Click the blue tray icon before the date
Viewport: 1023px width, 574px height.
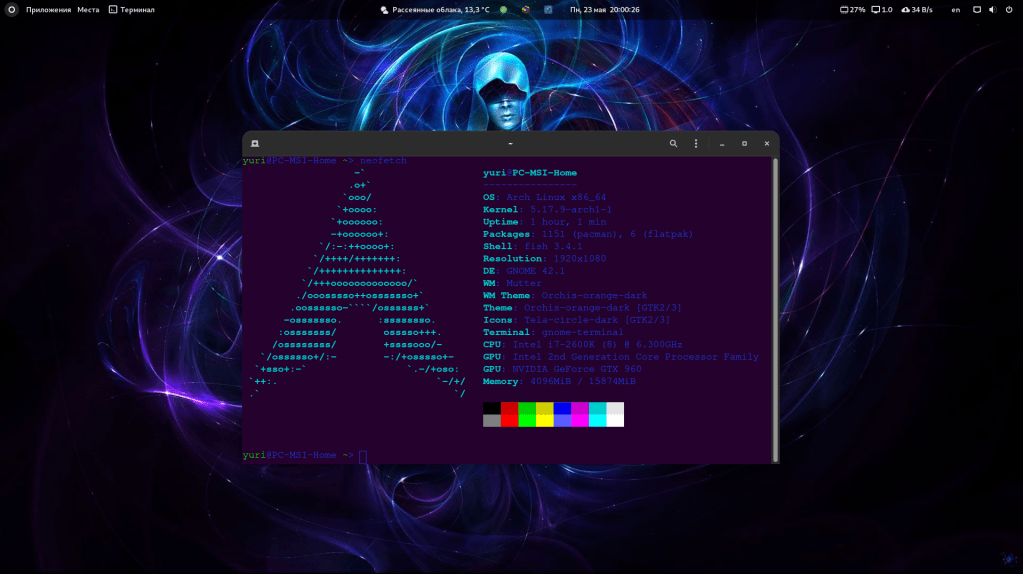[548, 9]
